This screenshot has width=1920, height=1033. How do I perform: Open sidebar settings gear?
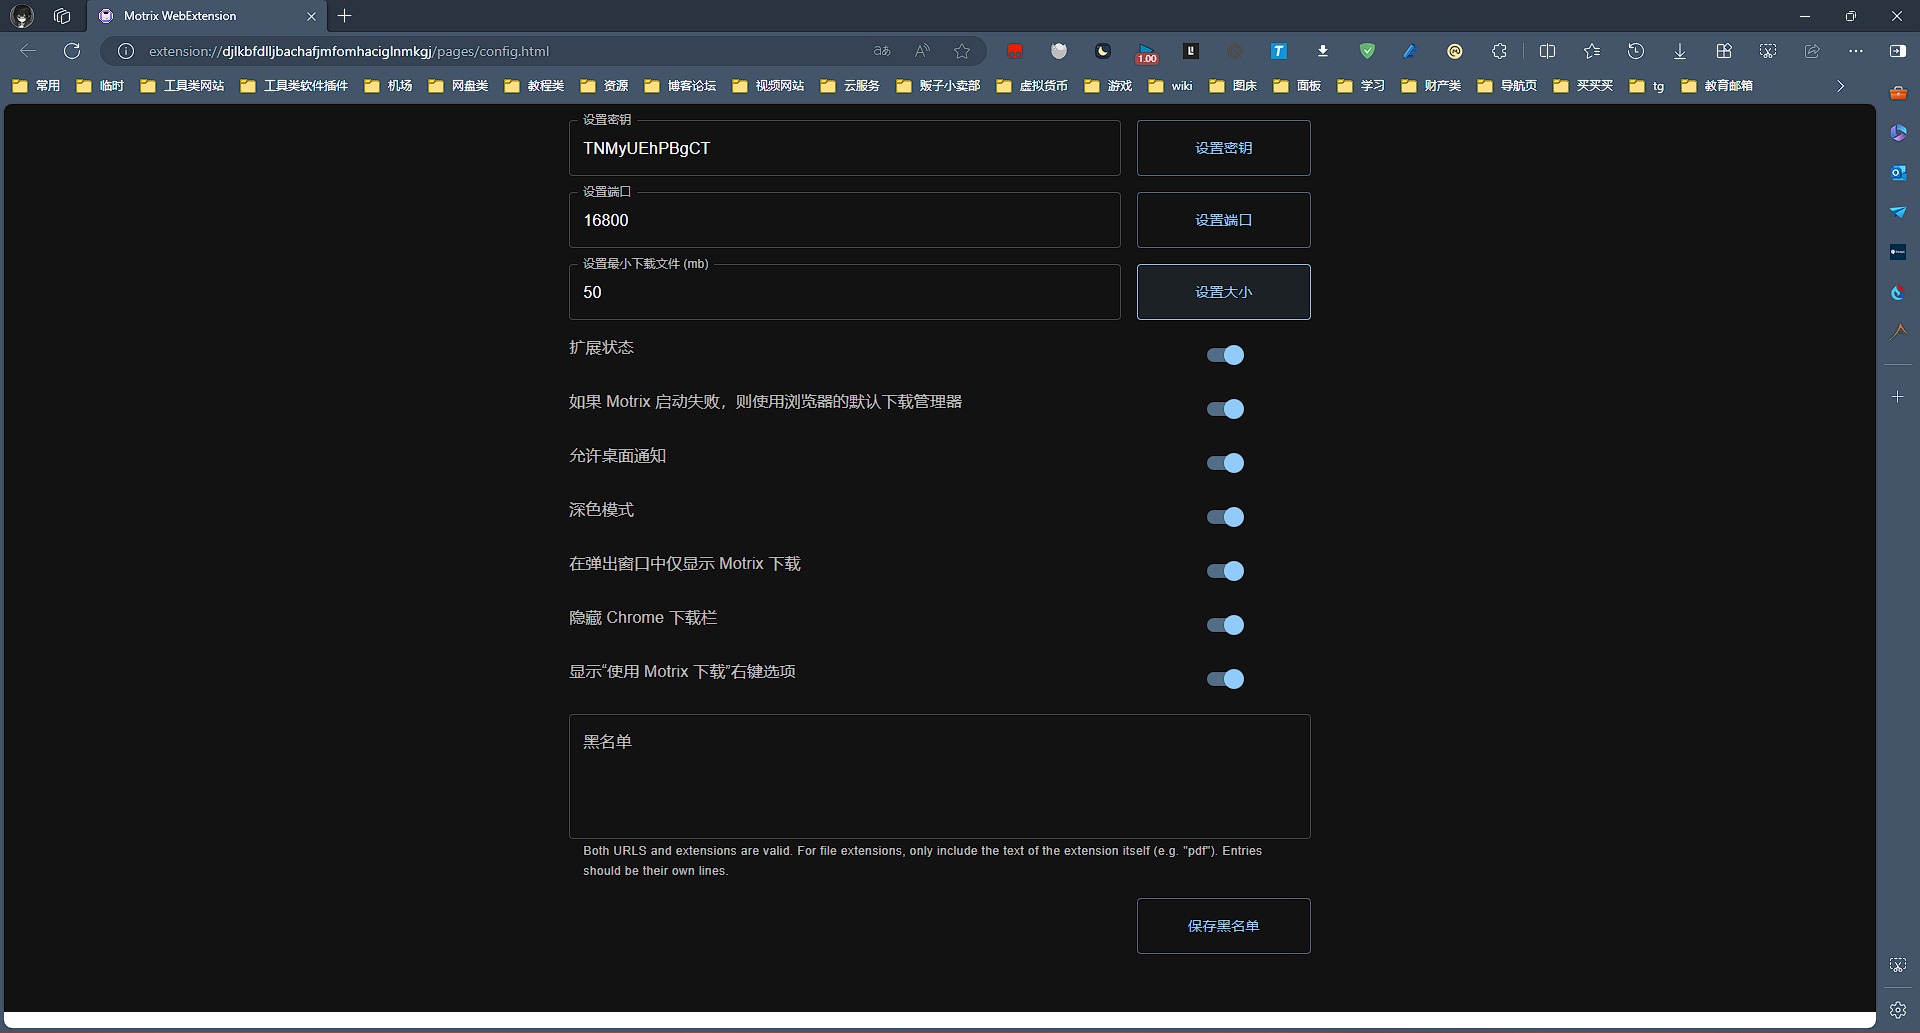[1898, 1010]
